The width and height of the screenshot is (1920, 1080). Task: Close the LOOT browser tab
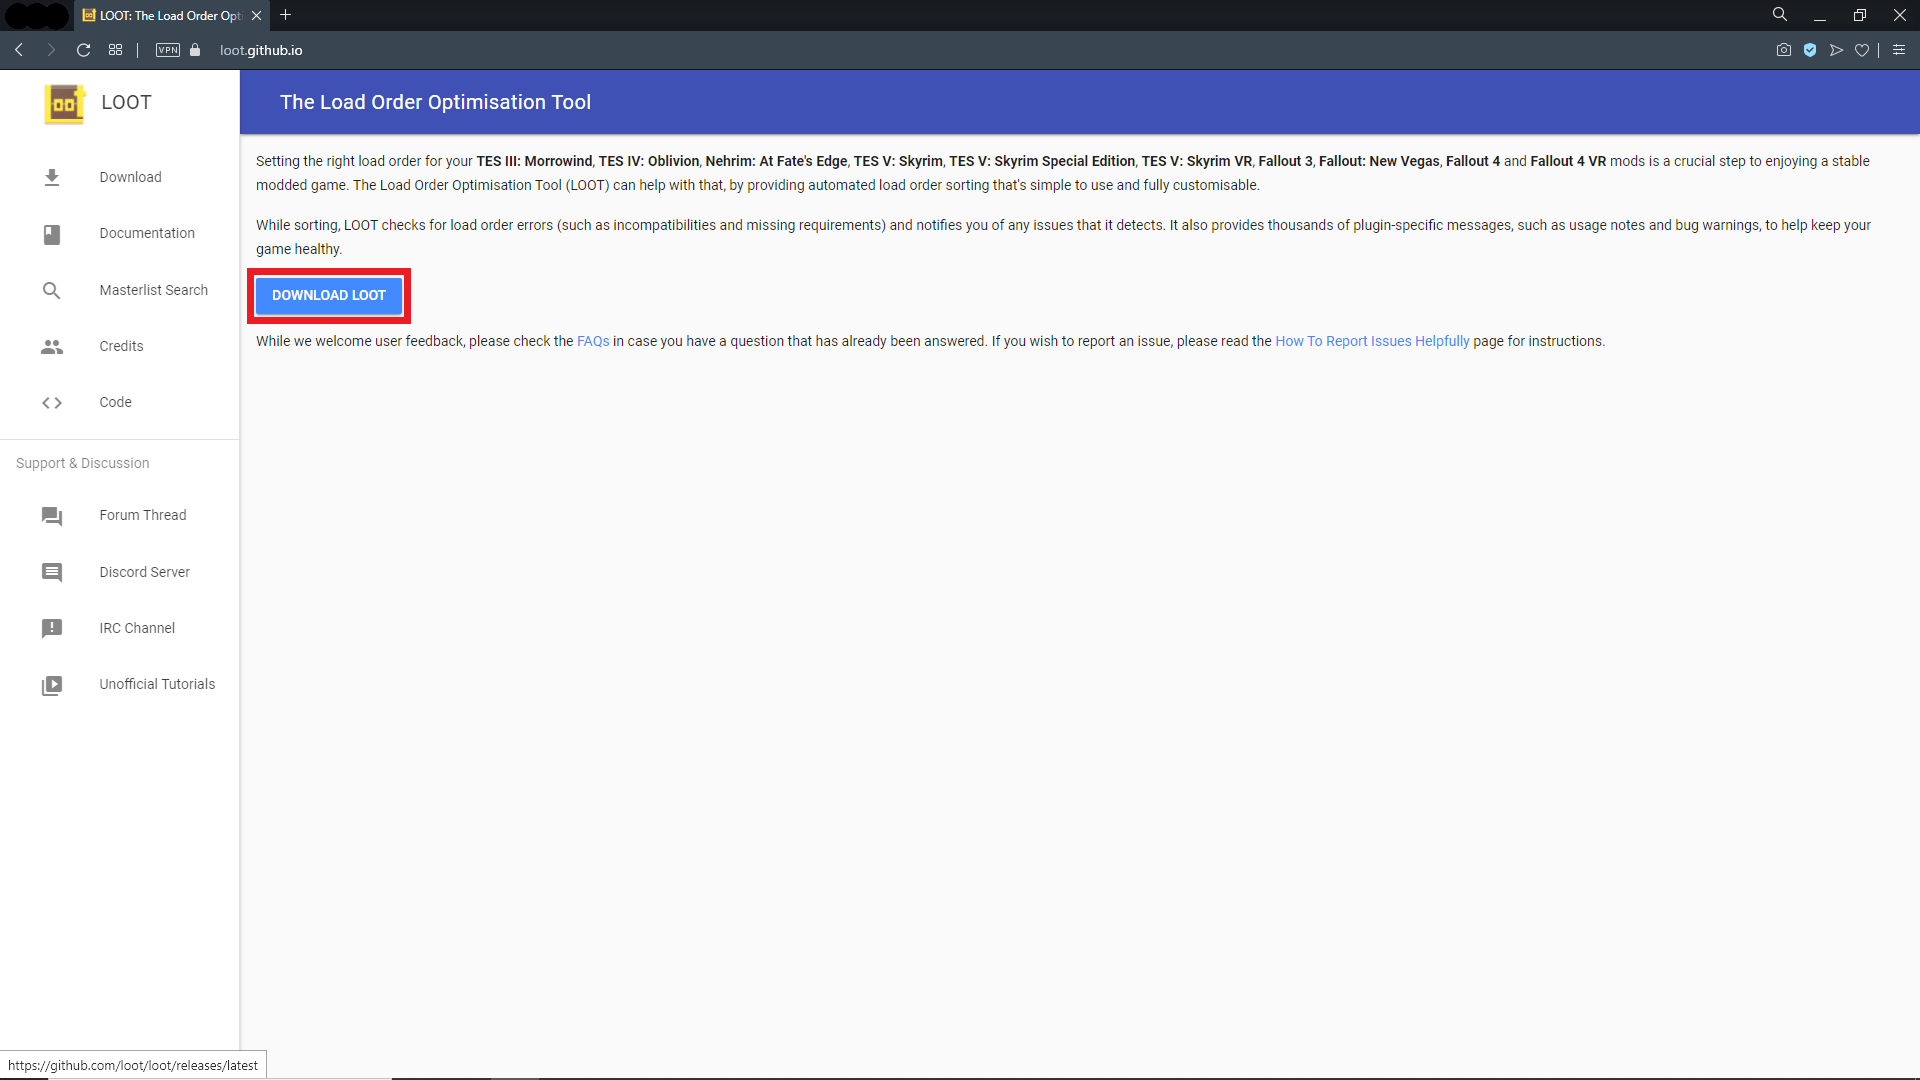tap(256, 15)
